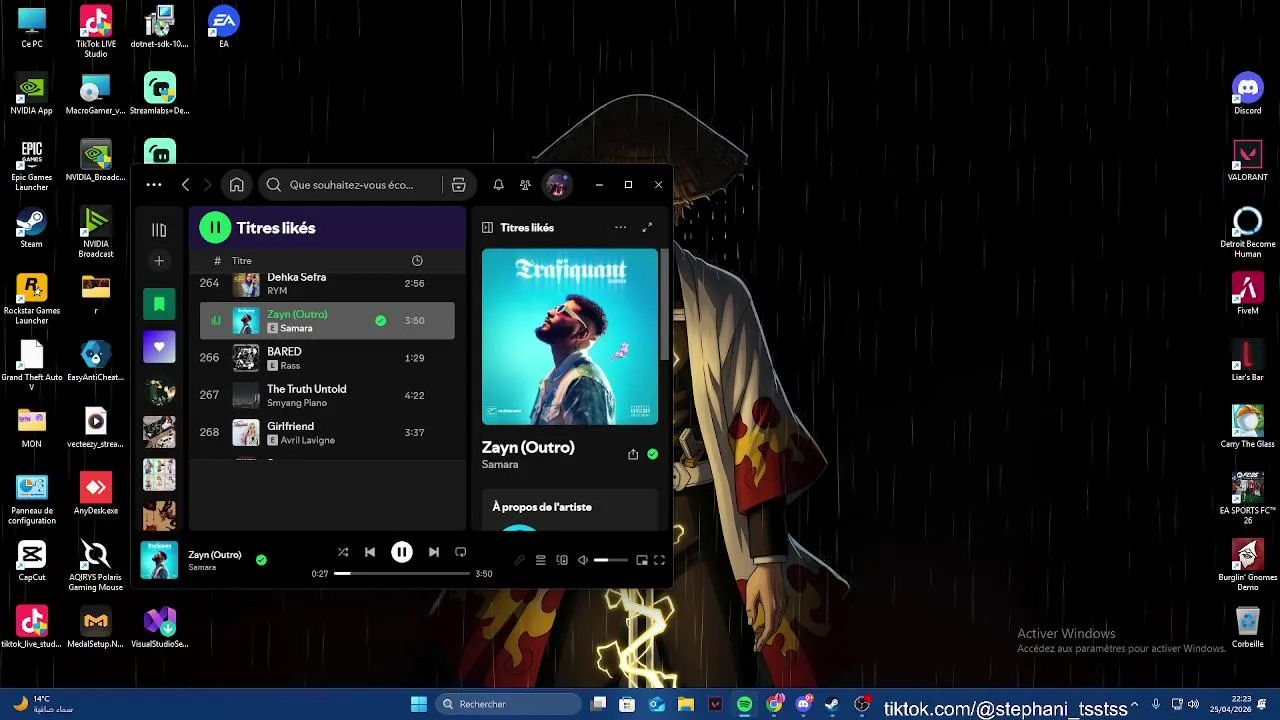Viewport: 1280px width, 720px height.
Task: Select The Truth Untold track
Action: click(327, 395)
